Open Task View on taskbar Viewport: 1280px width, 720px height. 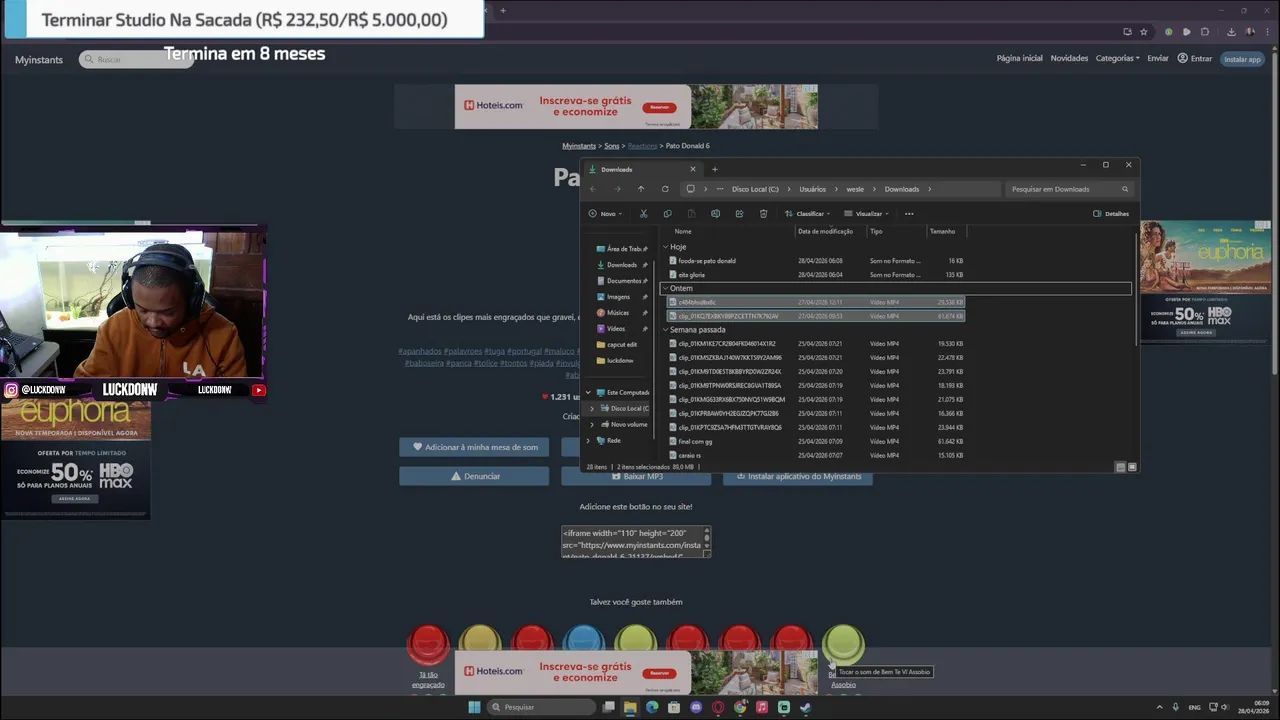608,707
